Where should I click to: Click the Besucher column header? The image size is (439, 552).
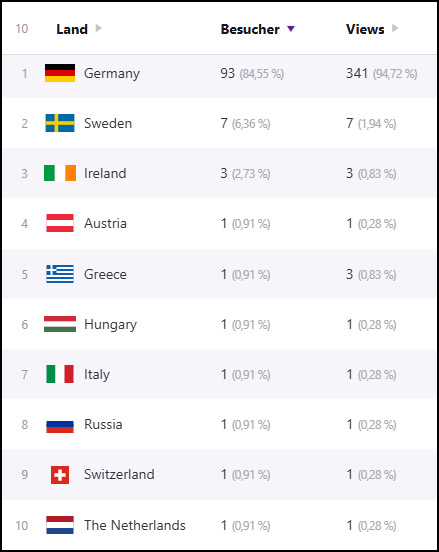tap(250, 29)
